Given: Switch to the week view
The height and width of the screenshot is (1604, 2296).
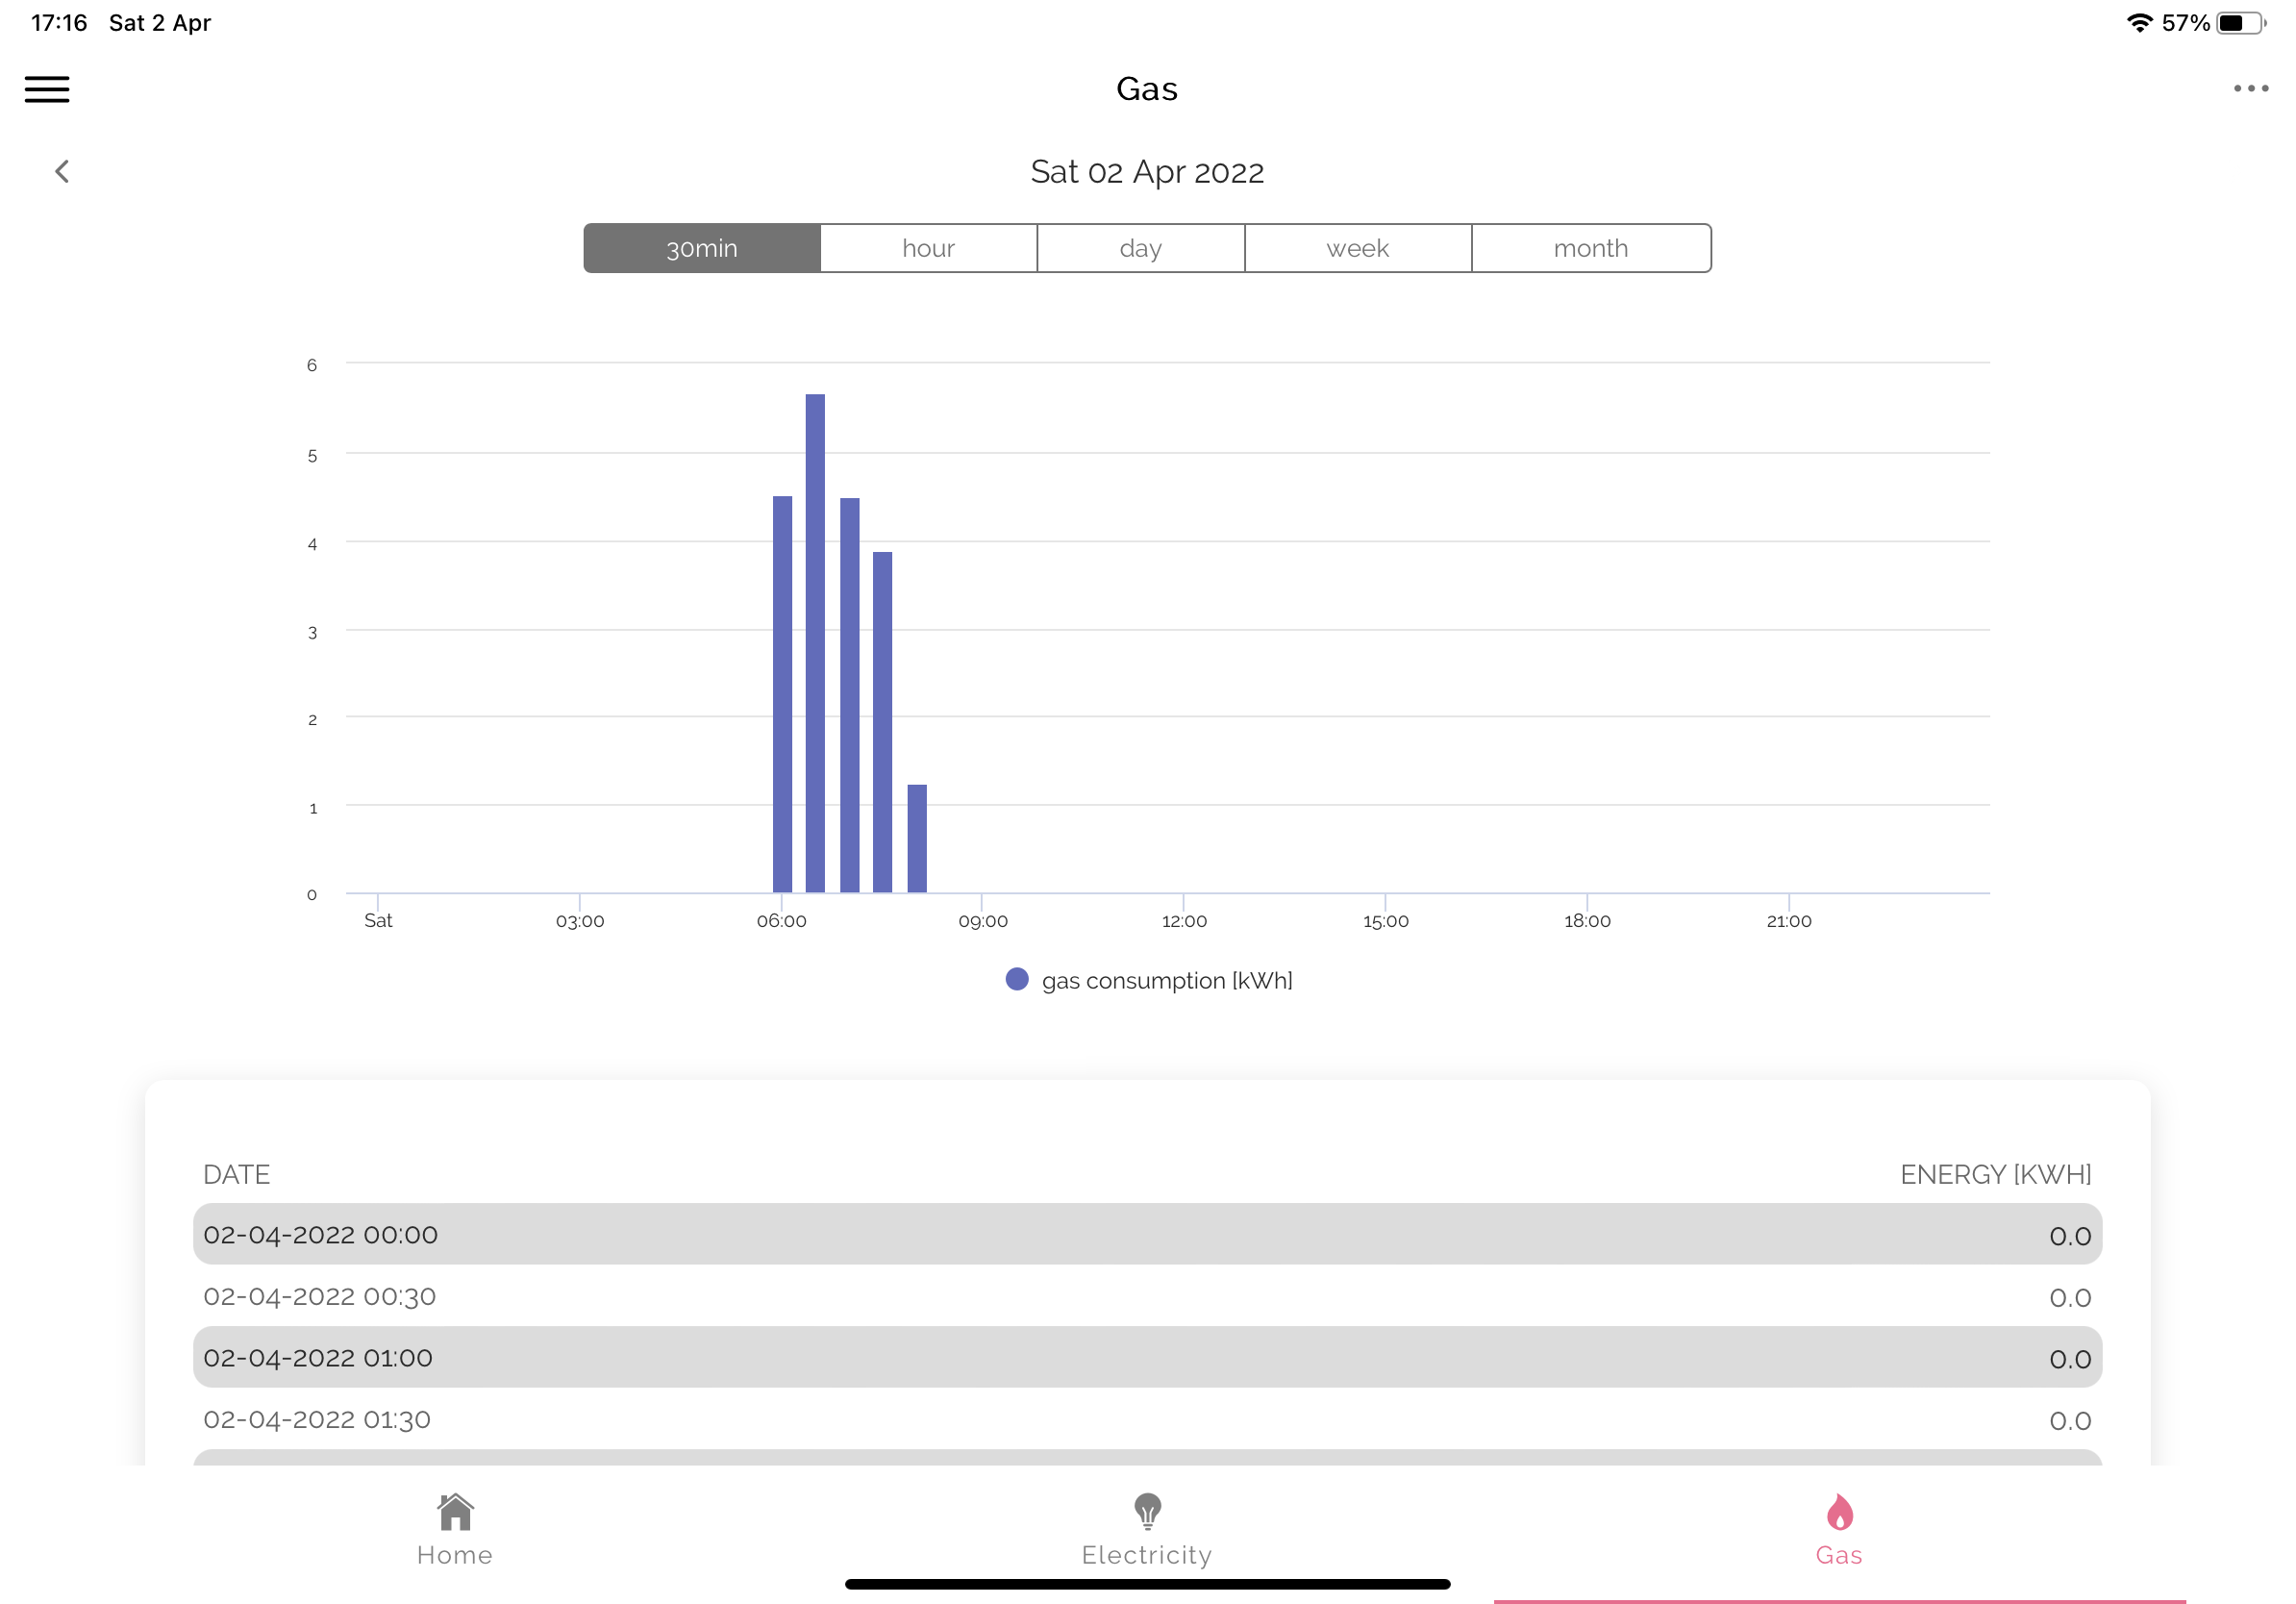Looking at the screenshot, I should [1357, 248].
